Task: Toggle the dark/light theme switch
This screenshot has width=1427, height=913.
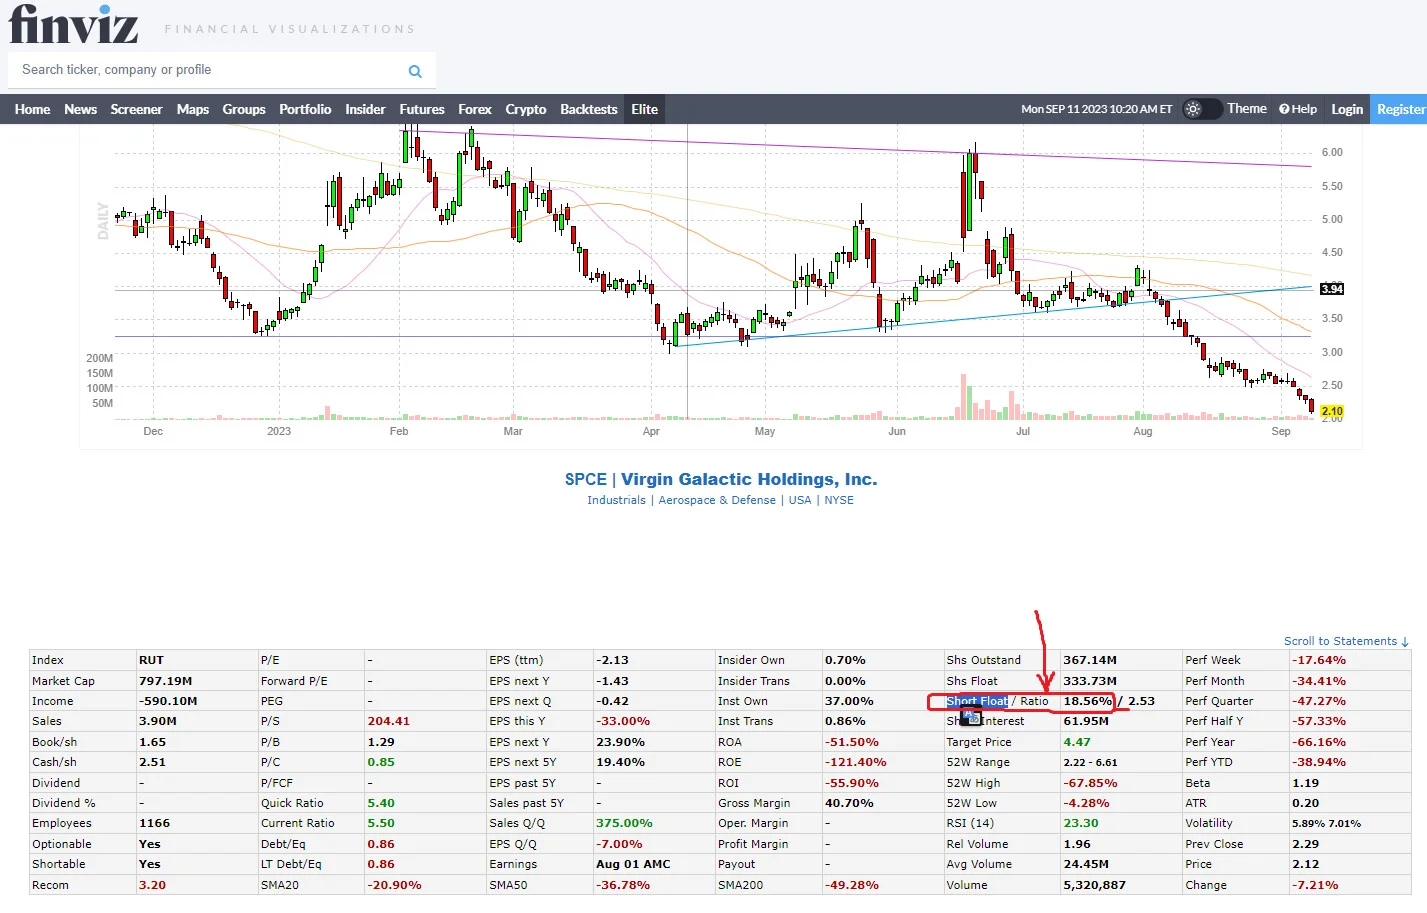Action: [1202, 109]
